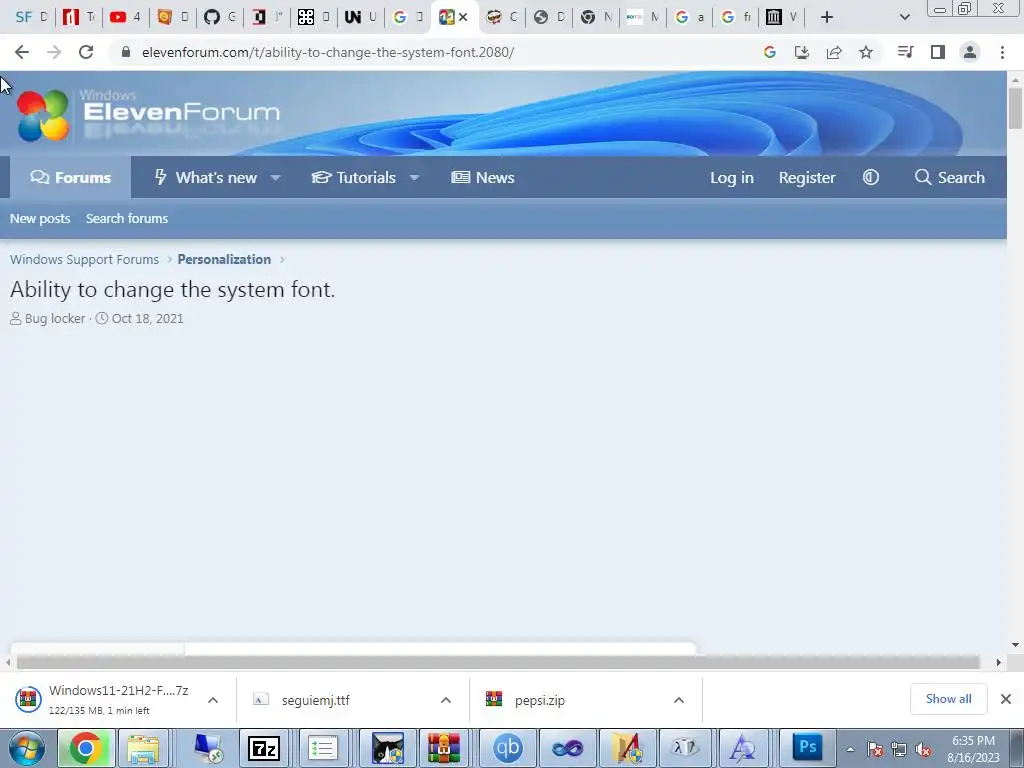1024x768 pixels.
Task: Open the Chrome profile avatar
Action: (970, 52)
